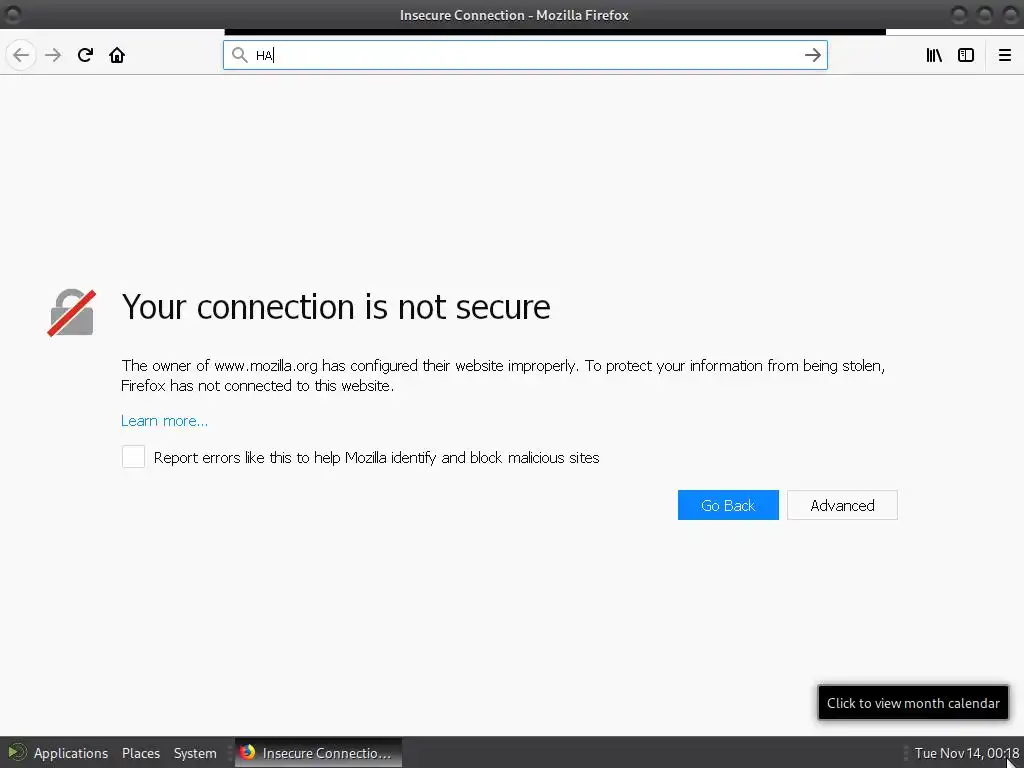Reload the current page
The width and height of the screenshot is (1024, 768).
pos(85,56)
